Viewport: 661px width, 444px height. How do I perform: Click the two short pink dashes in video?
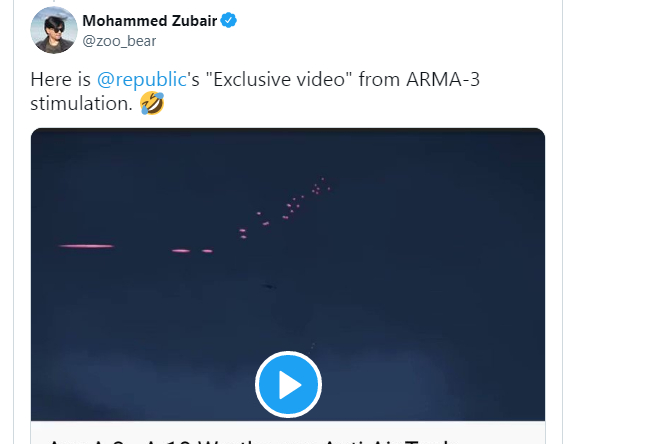[193, 250]
